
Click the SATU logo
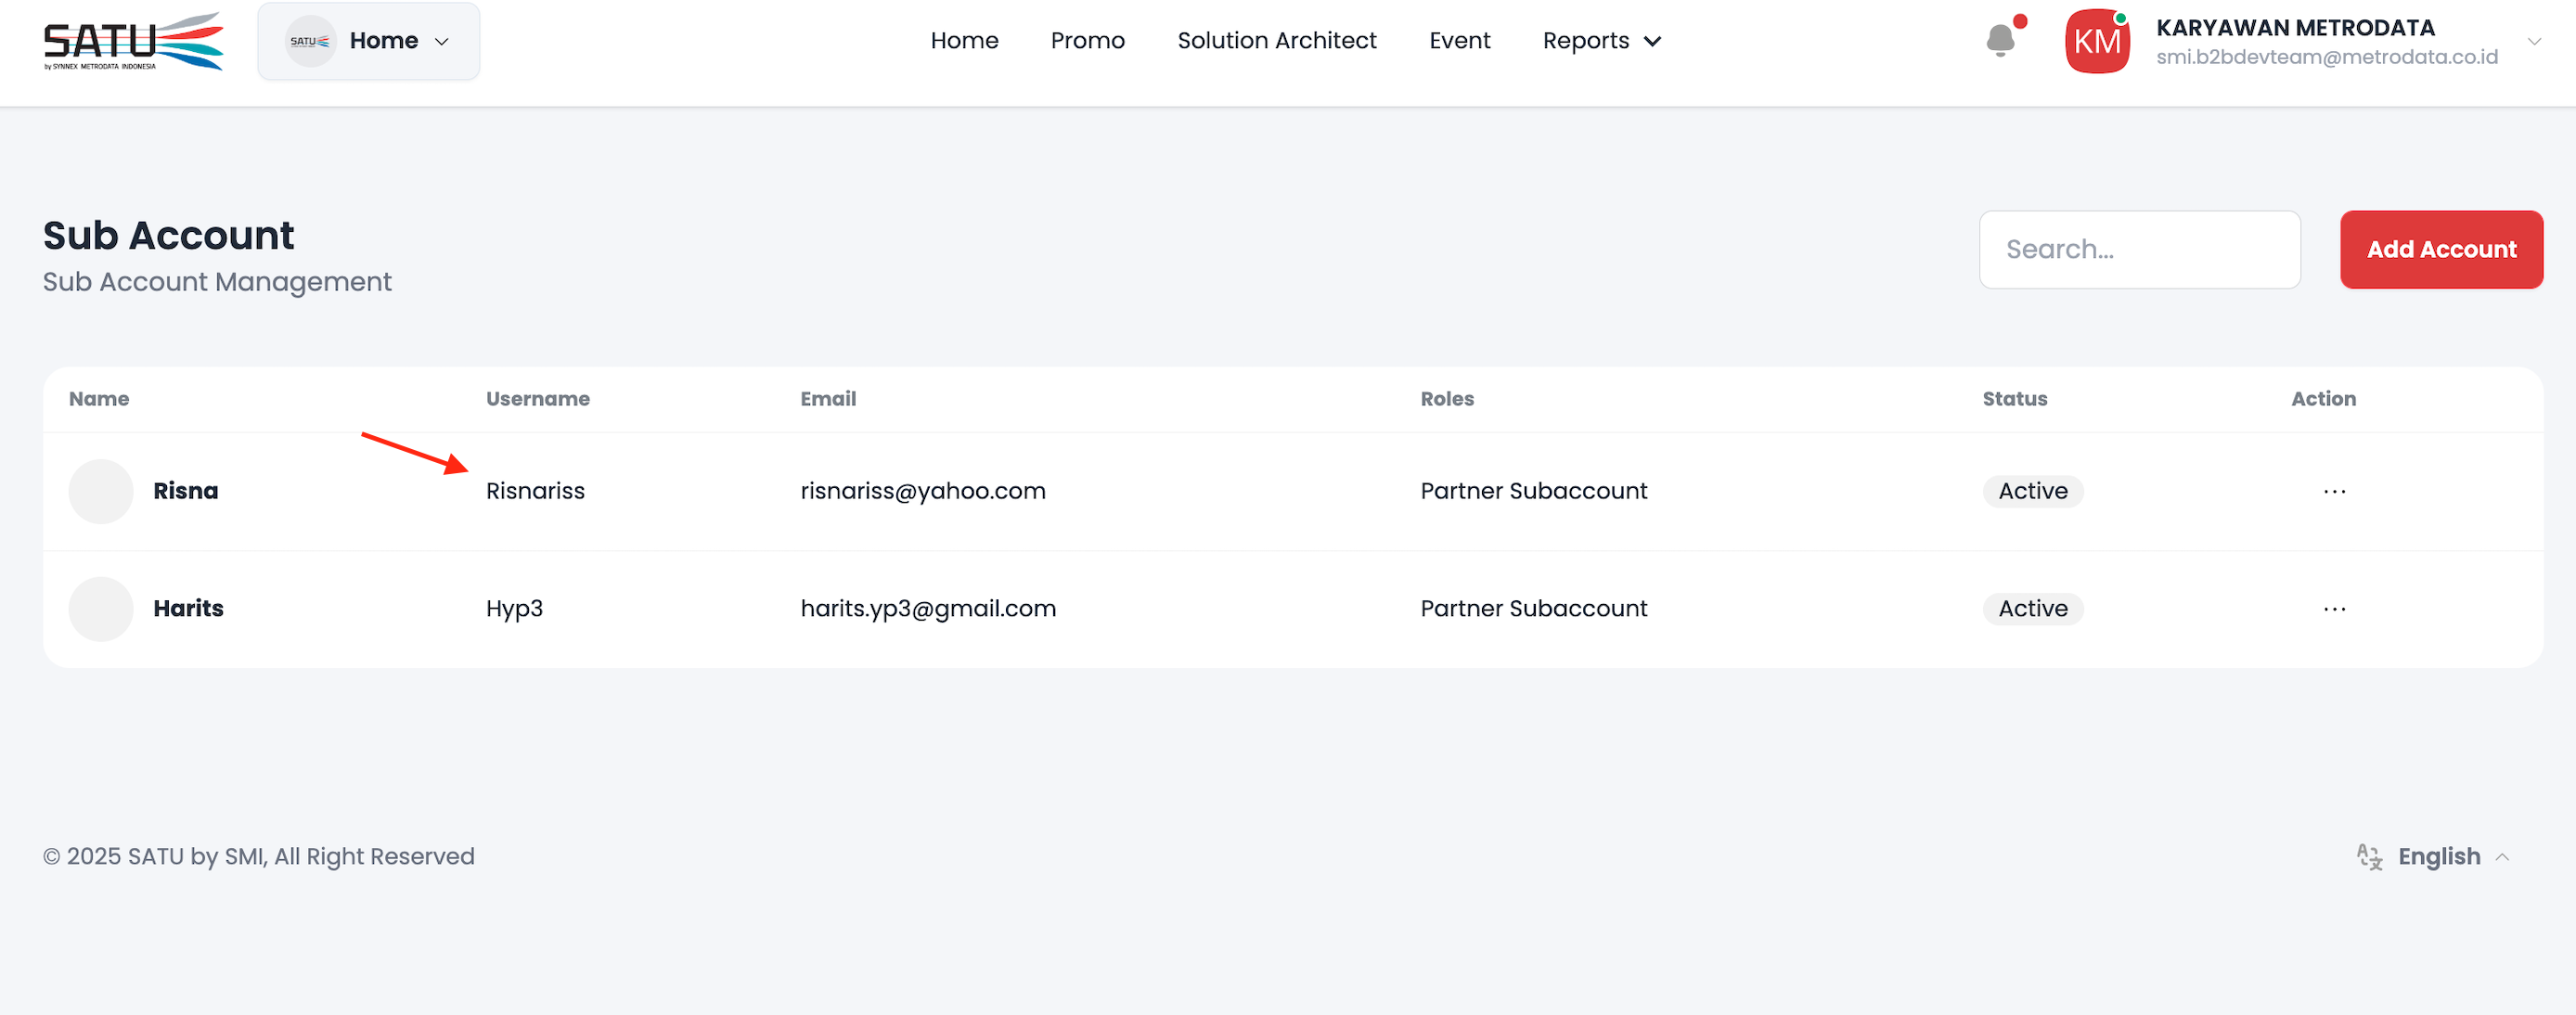click(x=133, y=41)
